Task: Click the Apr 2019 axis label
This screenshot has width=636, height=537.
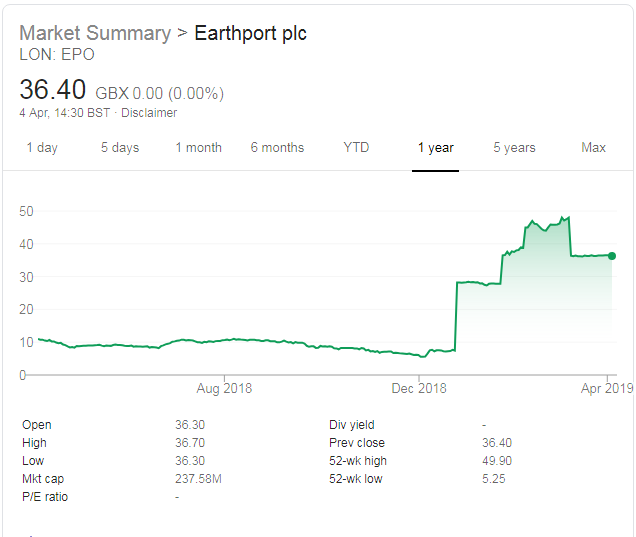Action: tap(608, 388)
